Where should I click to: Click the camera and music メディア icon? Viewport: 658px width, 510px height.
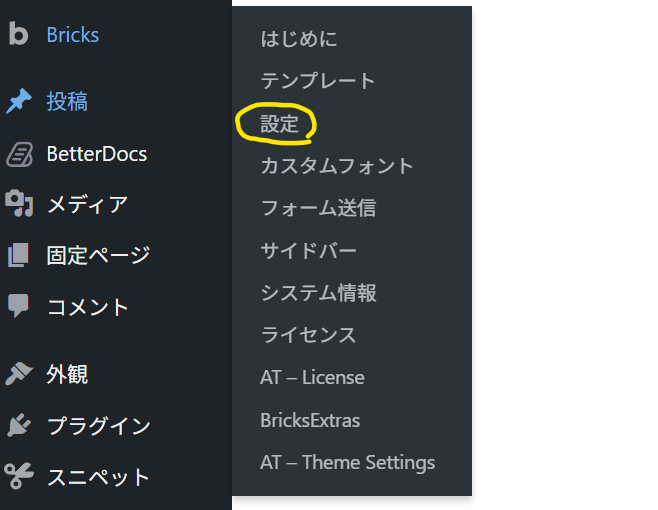tap(19, 204)
